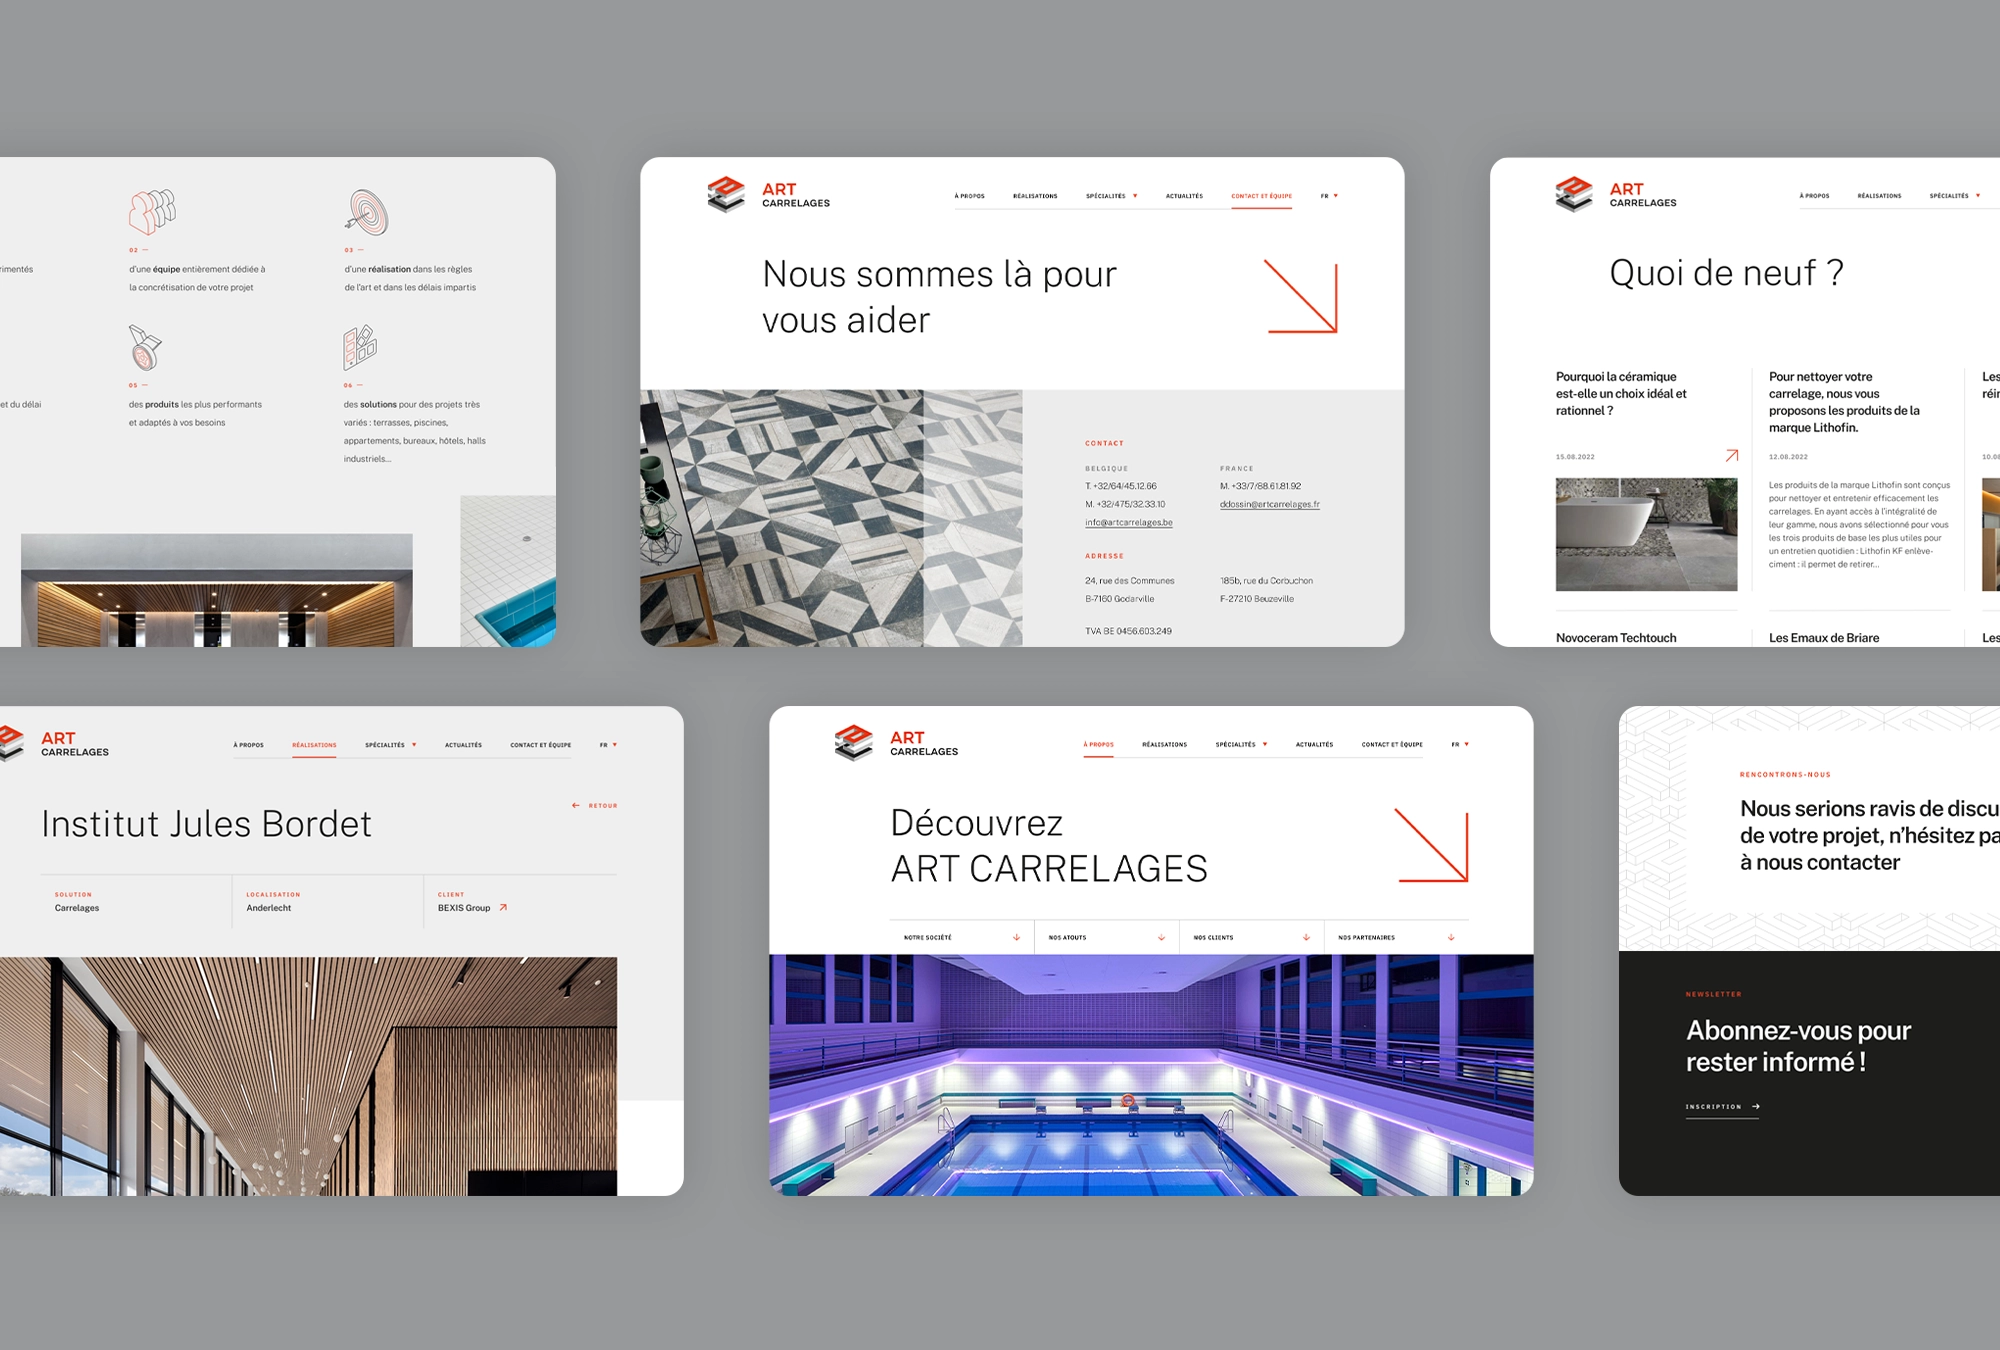Click the info@artcarrelages.be email link
Screen dimensions: 2000x1350
[1128, 522]
